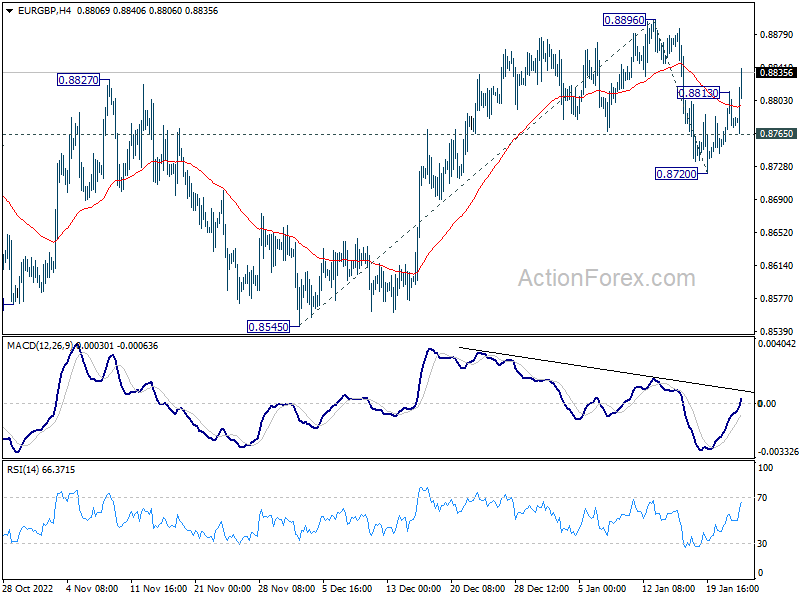Click the RSI(14) 66.3715 indicator label
Viewport: 800px width, 600px height.
(x=41, y=470)
